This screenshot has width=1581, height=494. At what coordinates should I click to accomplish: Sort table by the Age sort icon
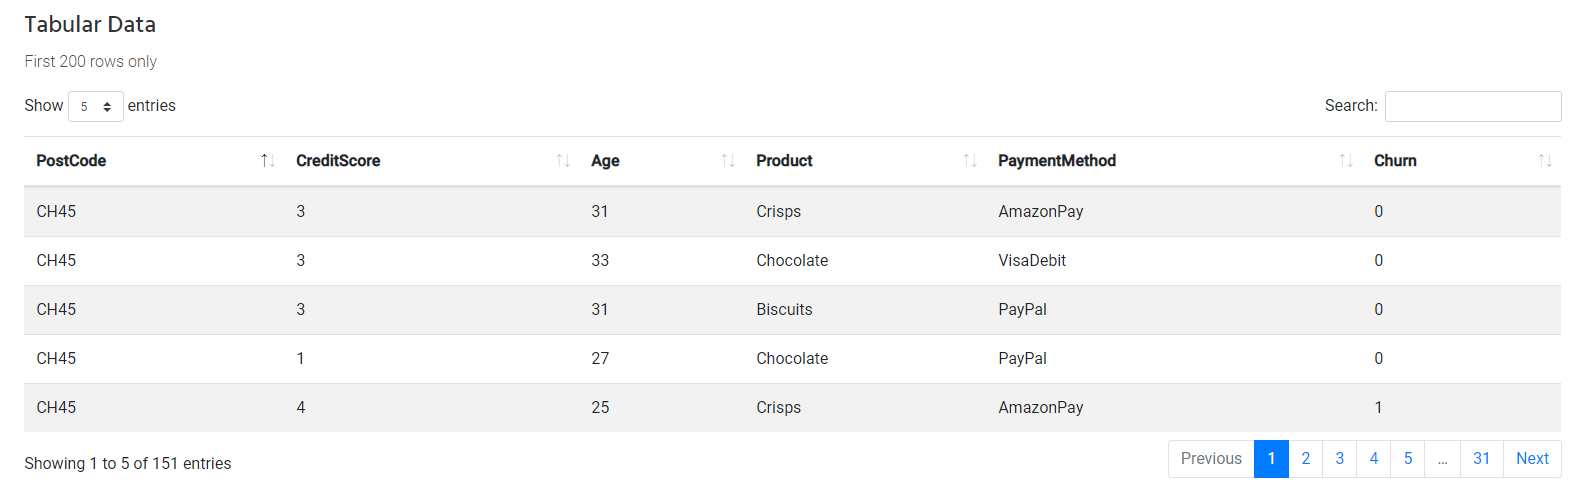[x=728, y=161]
